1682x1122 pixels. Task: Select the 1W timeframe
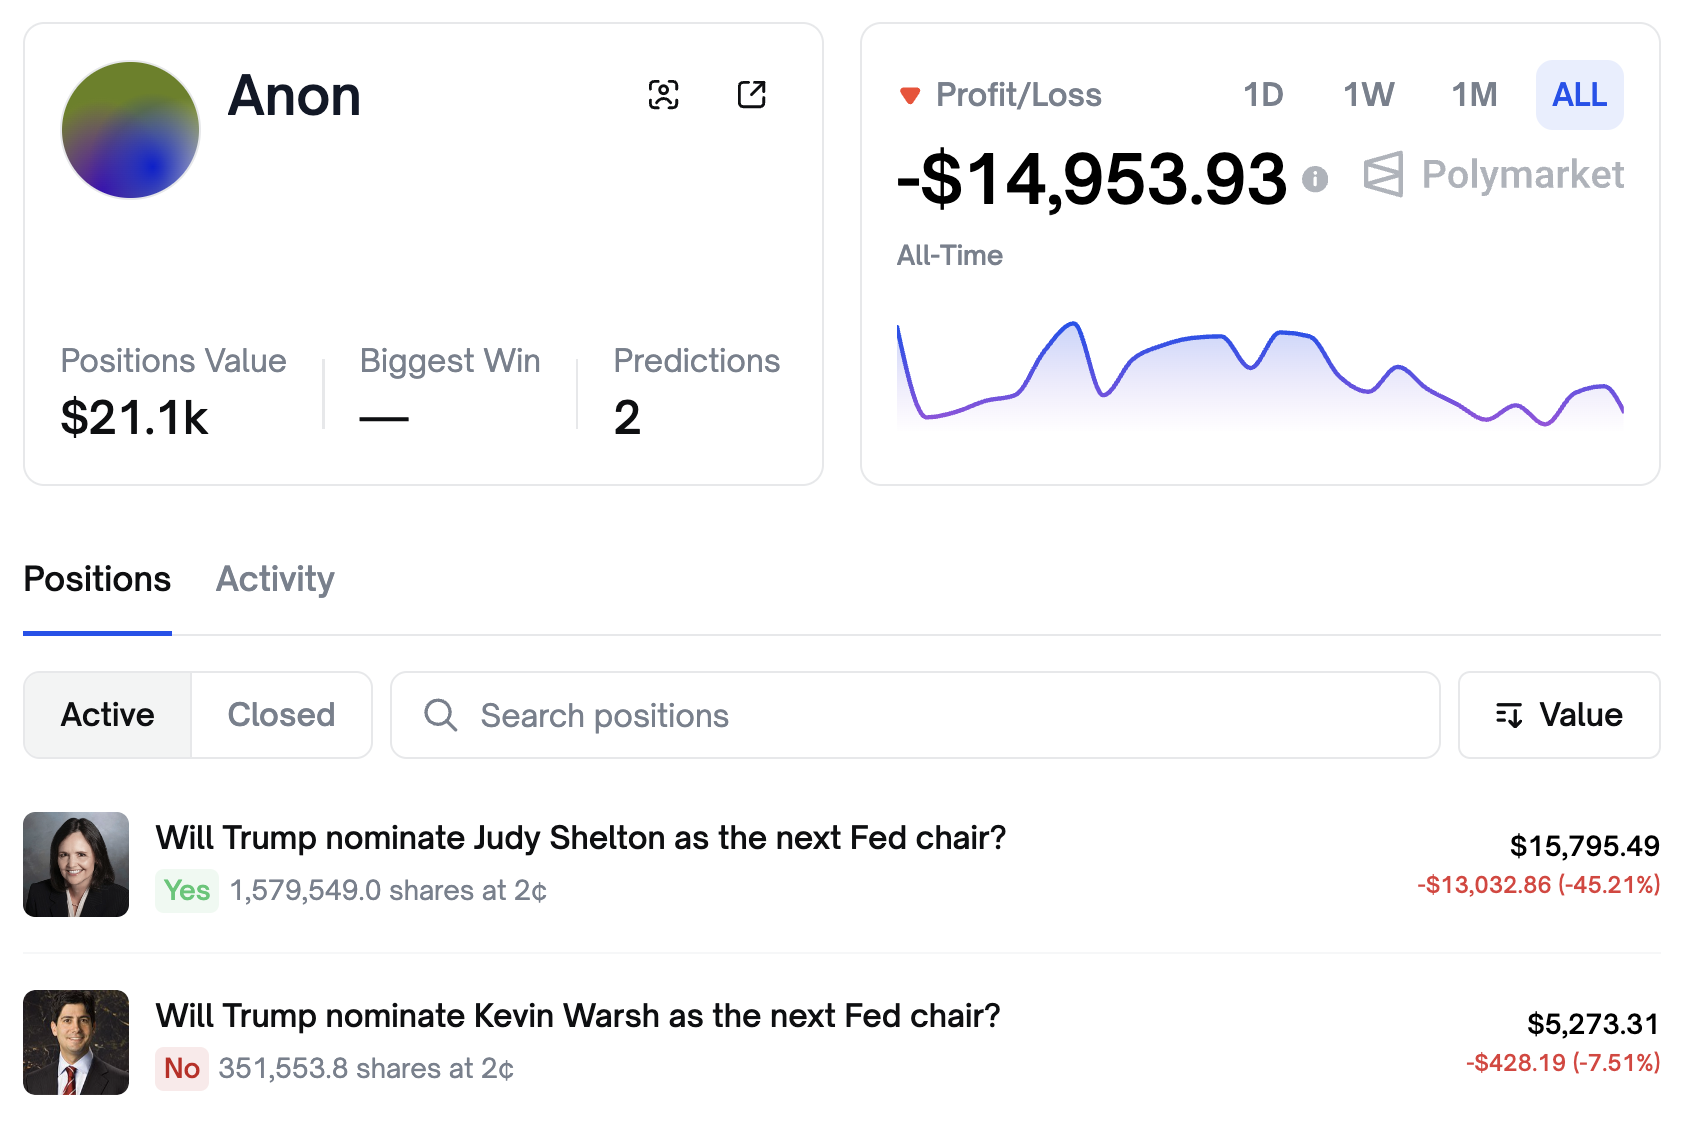pos(1368,95)
